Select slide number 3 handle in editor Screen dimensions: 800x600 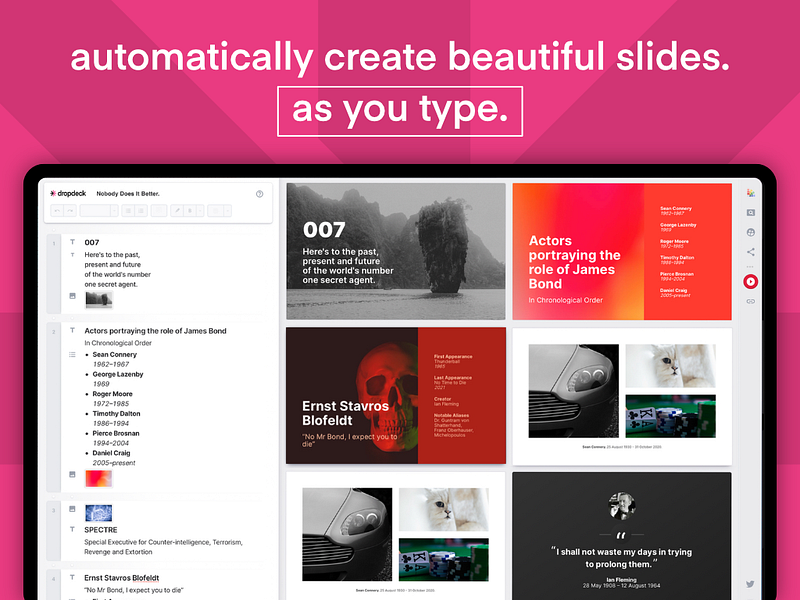(54, 531)
